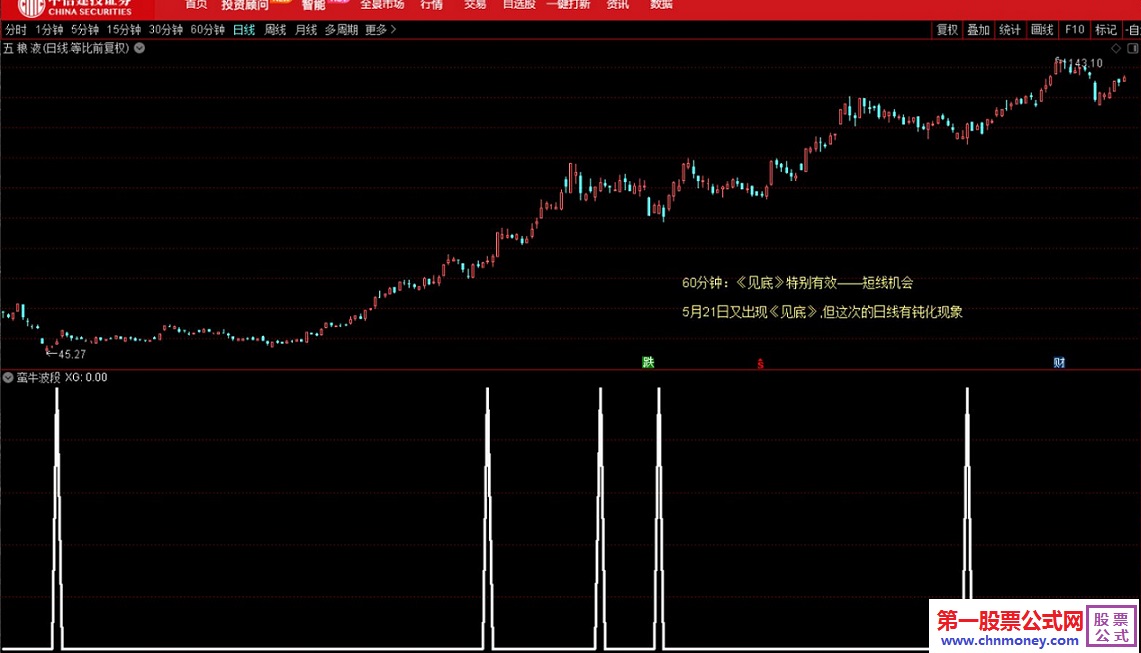Switch to the 月线 monthly chart
Image resolution: width=1141 pixels, height=653 pixels.
(x=306, y=30)
